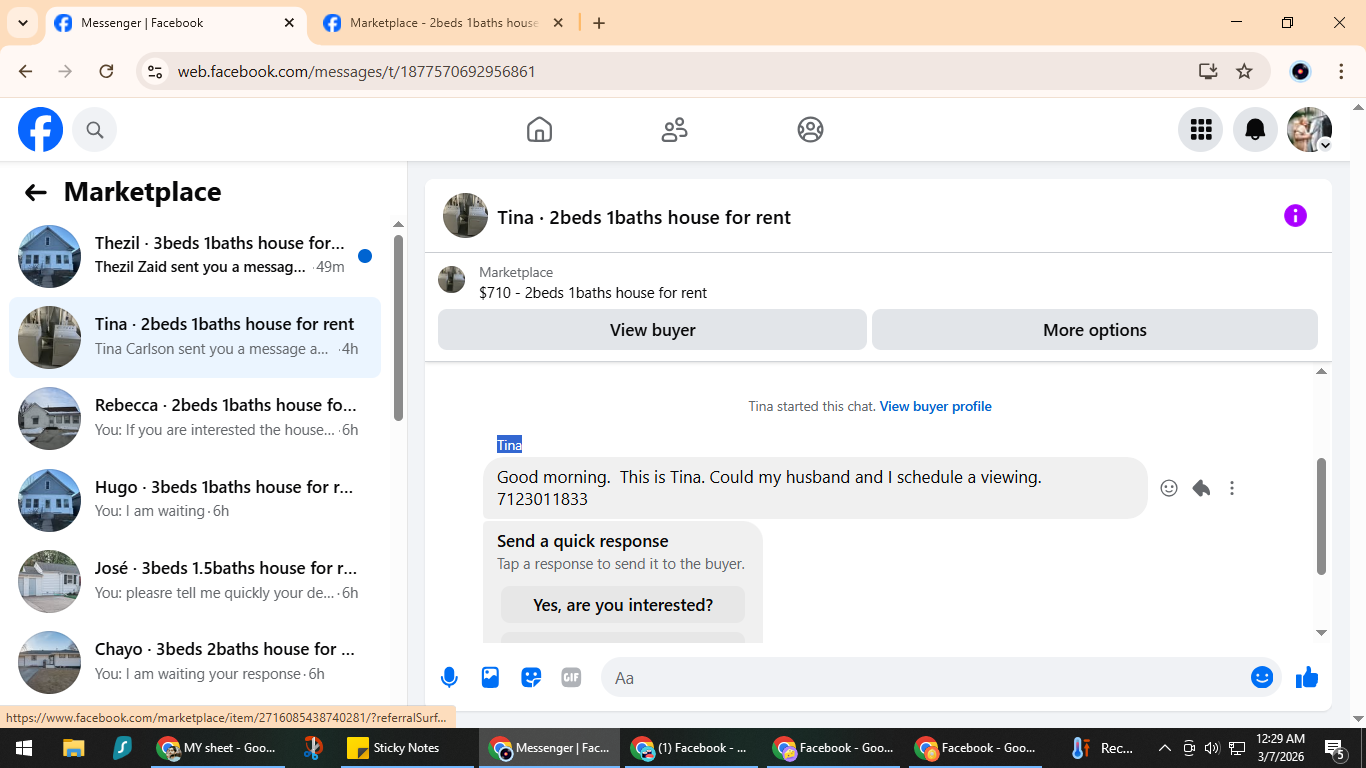Open the Hugo 3beds 1baths conversation

pyautogui.click(x=195, y=499)
